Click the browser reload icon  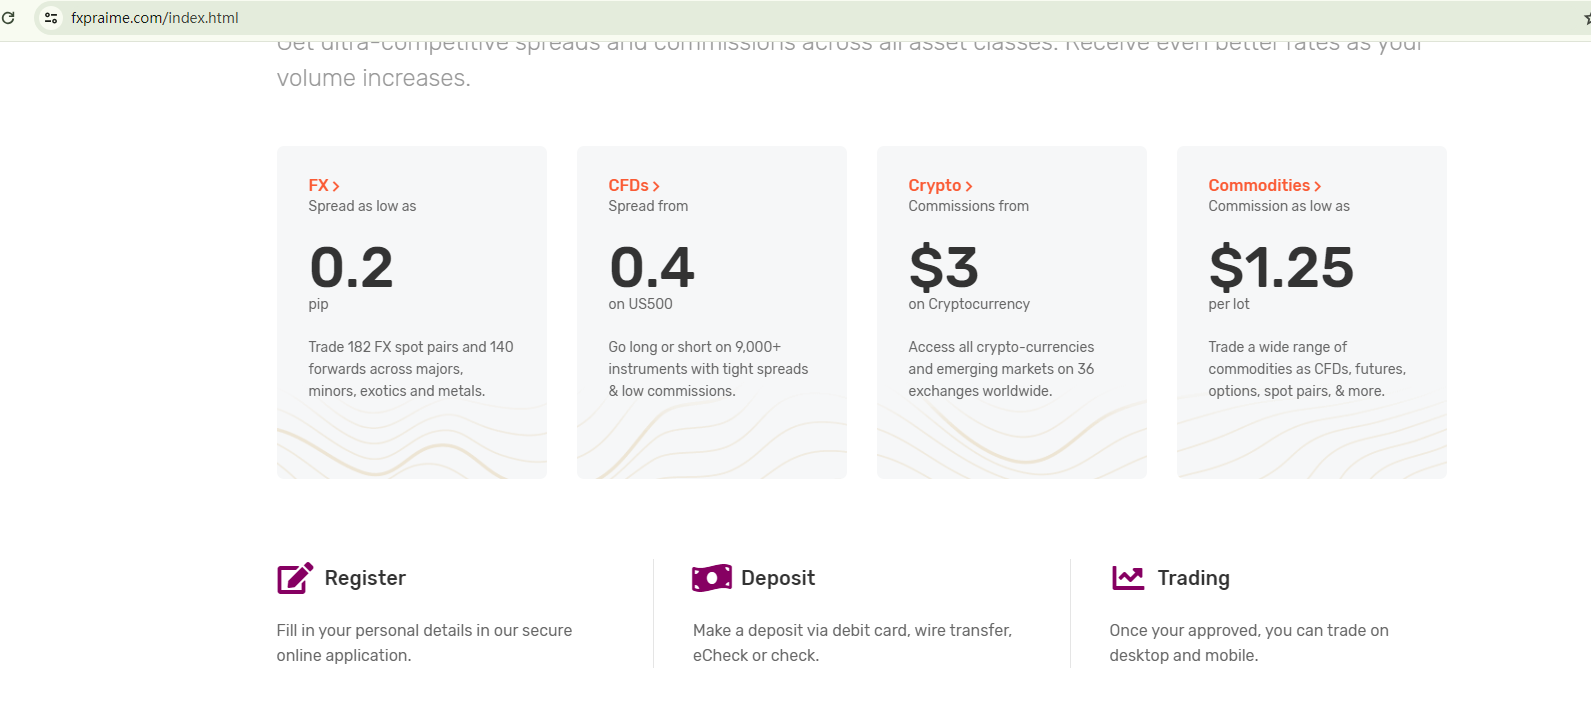pyautogui.click(x=8, y=18)
